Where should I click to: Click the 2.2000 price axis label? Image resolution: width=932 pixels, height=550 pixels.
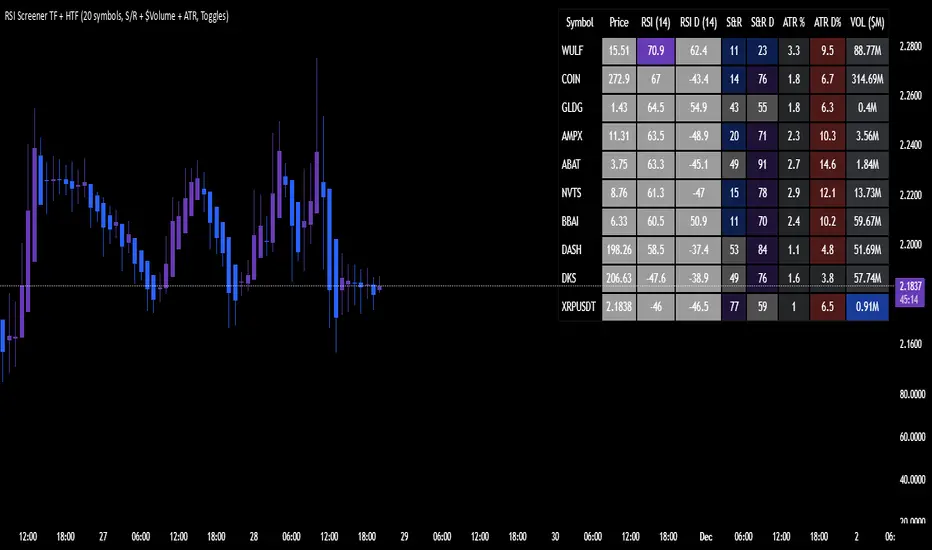(x=911, y=244)
